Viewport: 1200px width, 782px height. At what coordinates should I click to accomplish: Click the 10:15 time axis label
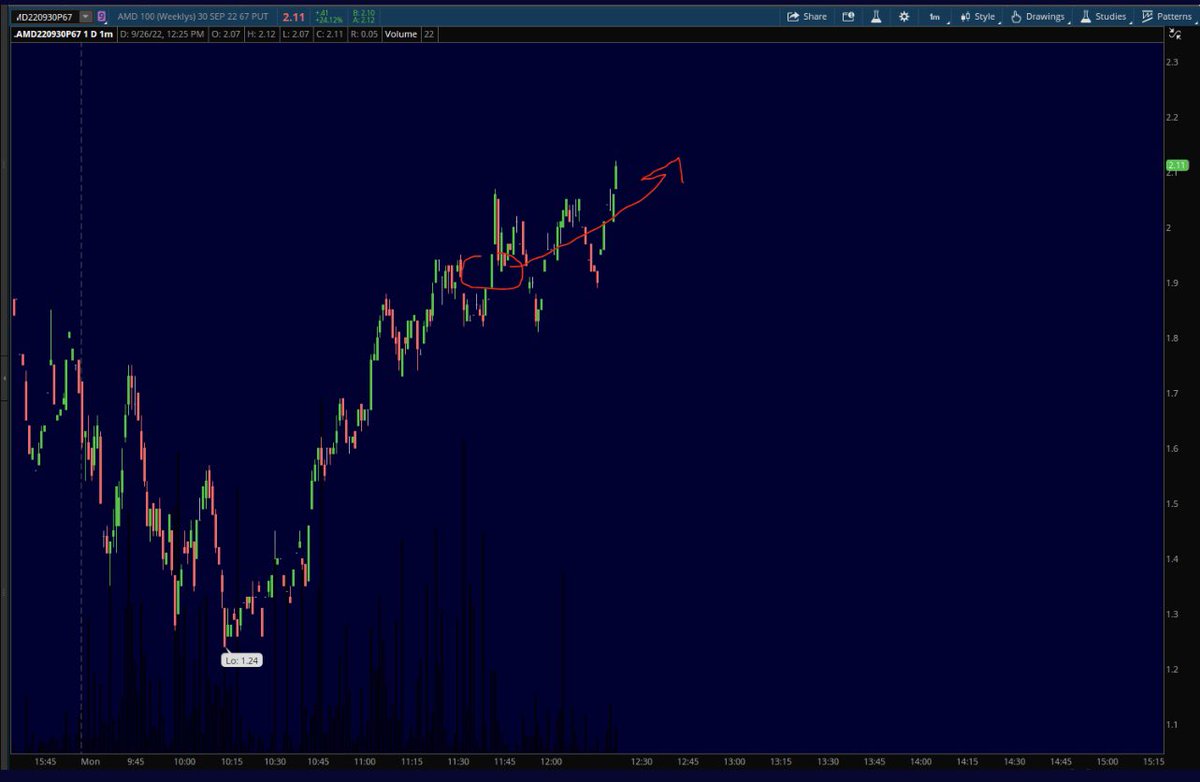tap(230, 761)
